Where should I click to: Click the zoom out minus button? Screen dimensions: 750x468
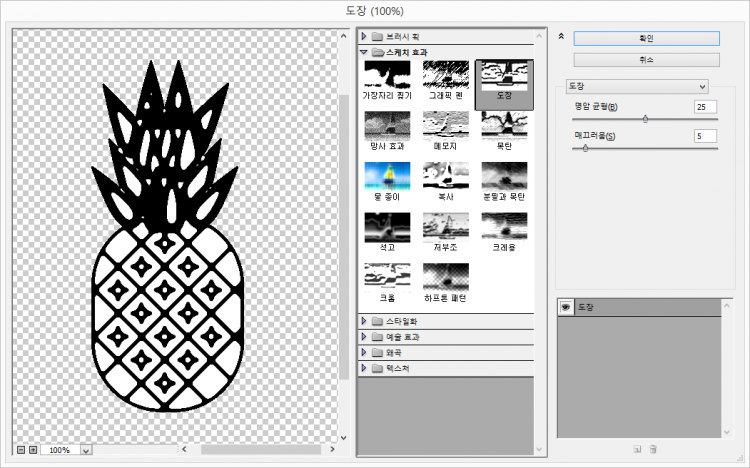(21, 450)
